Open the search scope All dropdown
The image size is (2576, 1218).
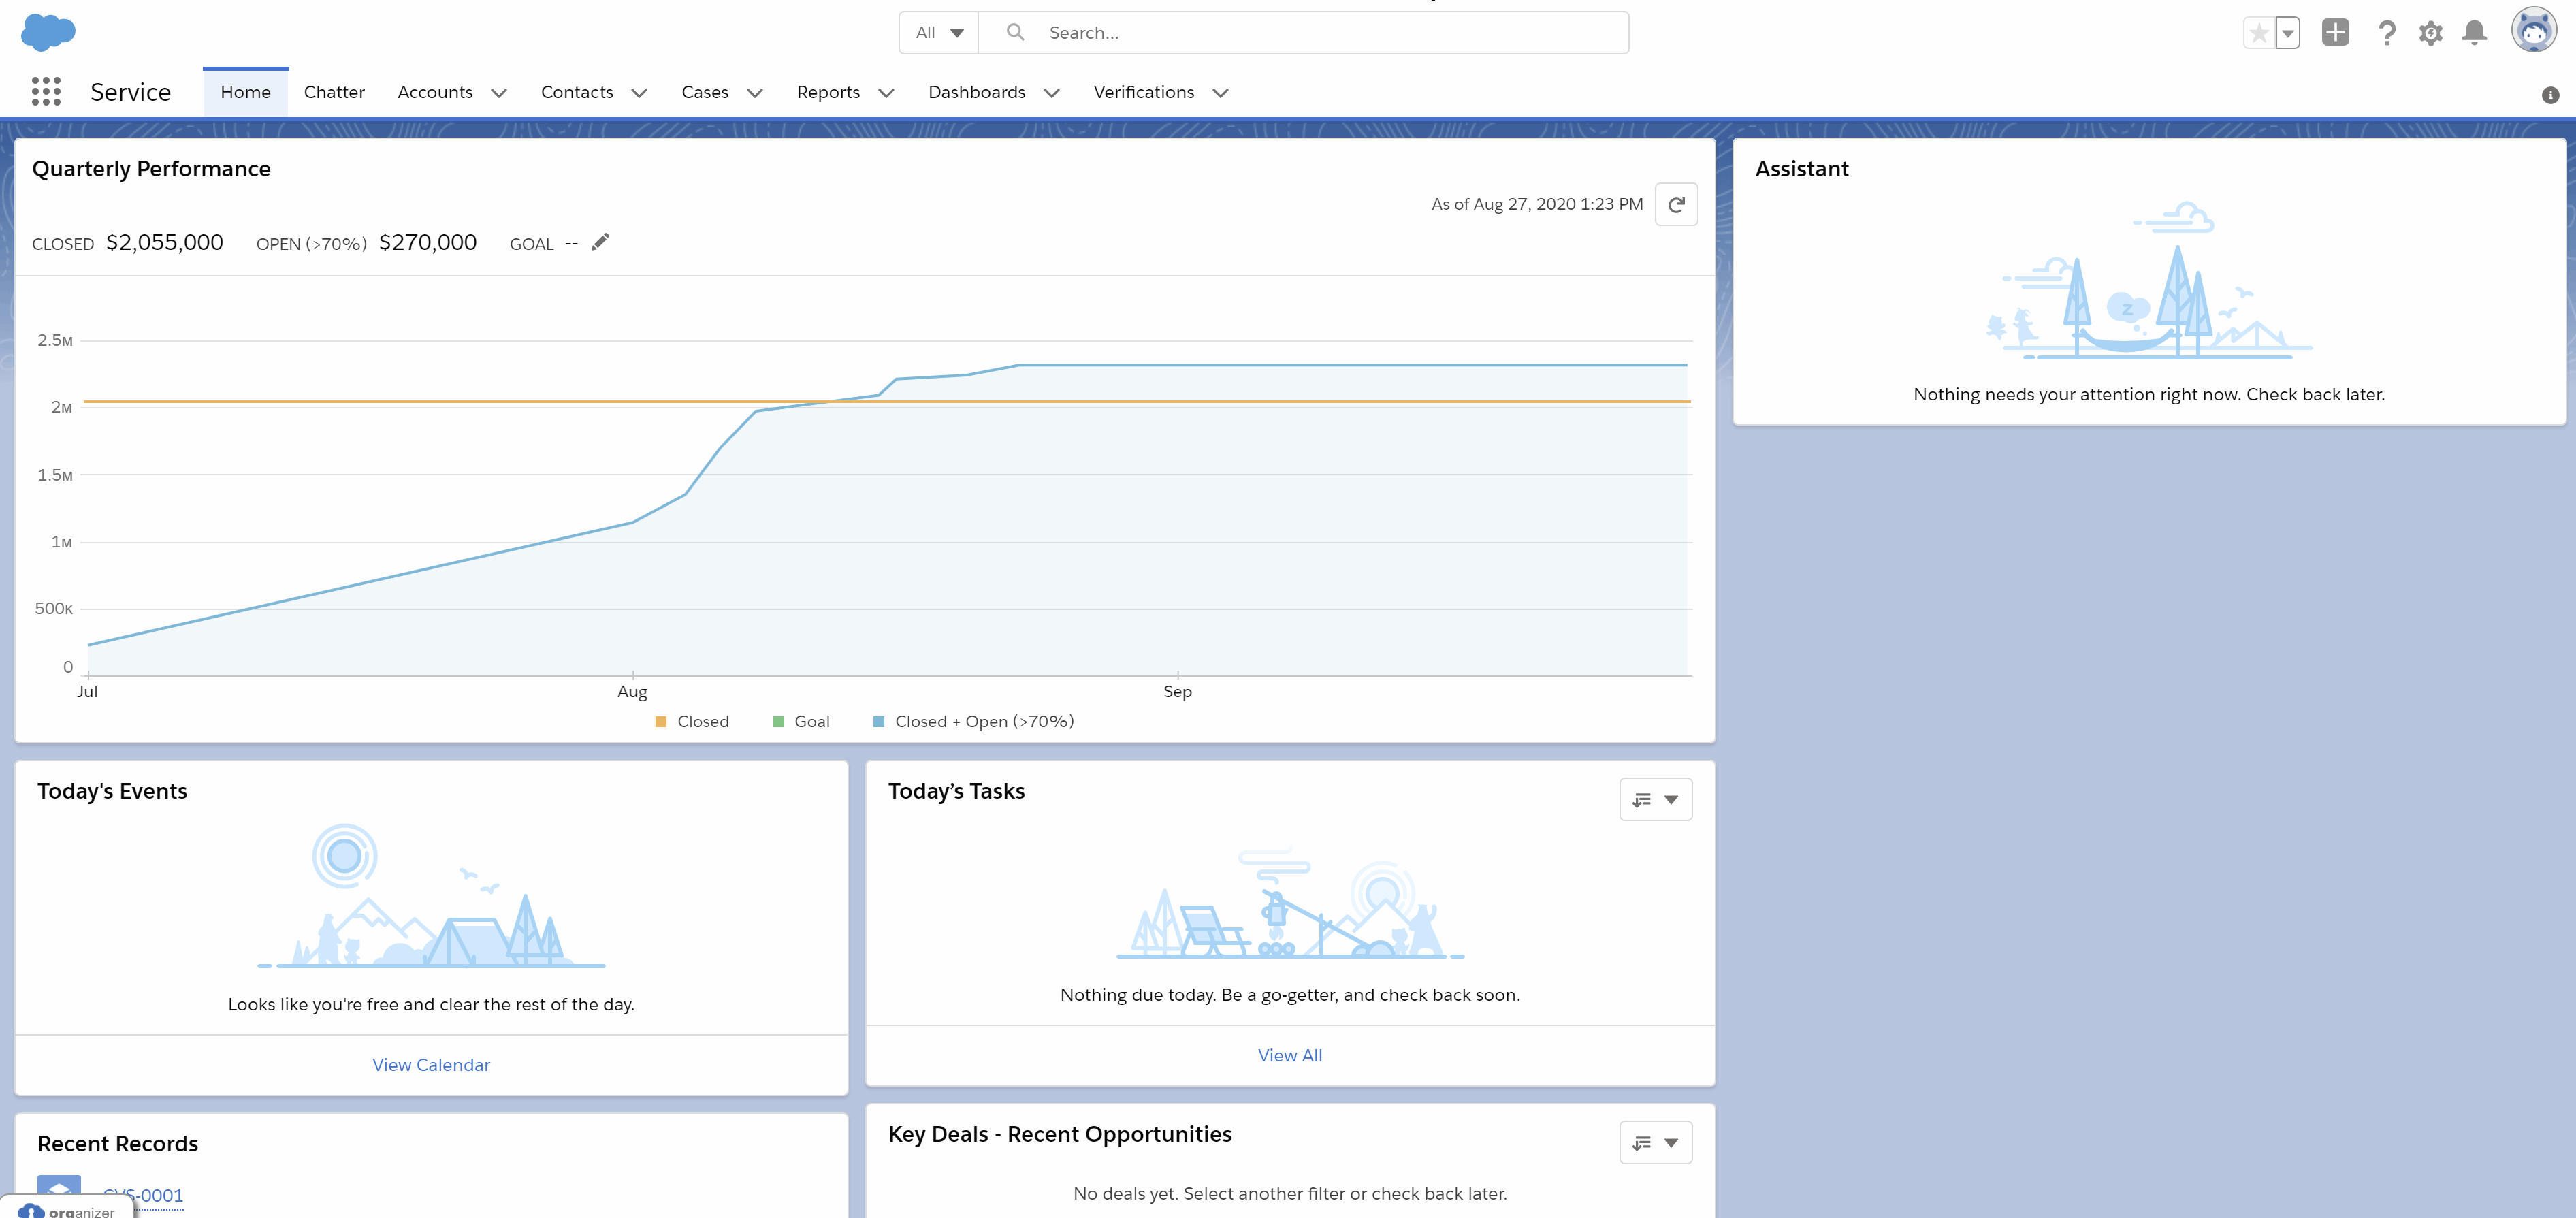[938, 33]
